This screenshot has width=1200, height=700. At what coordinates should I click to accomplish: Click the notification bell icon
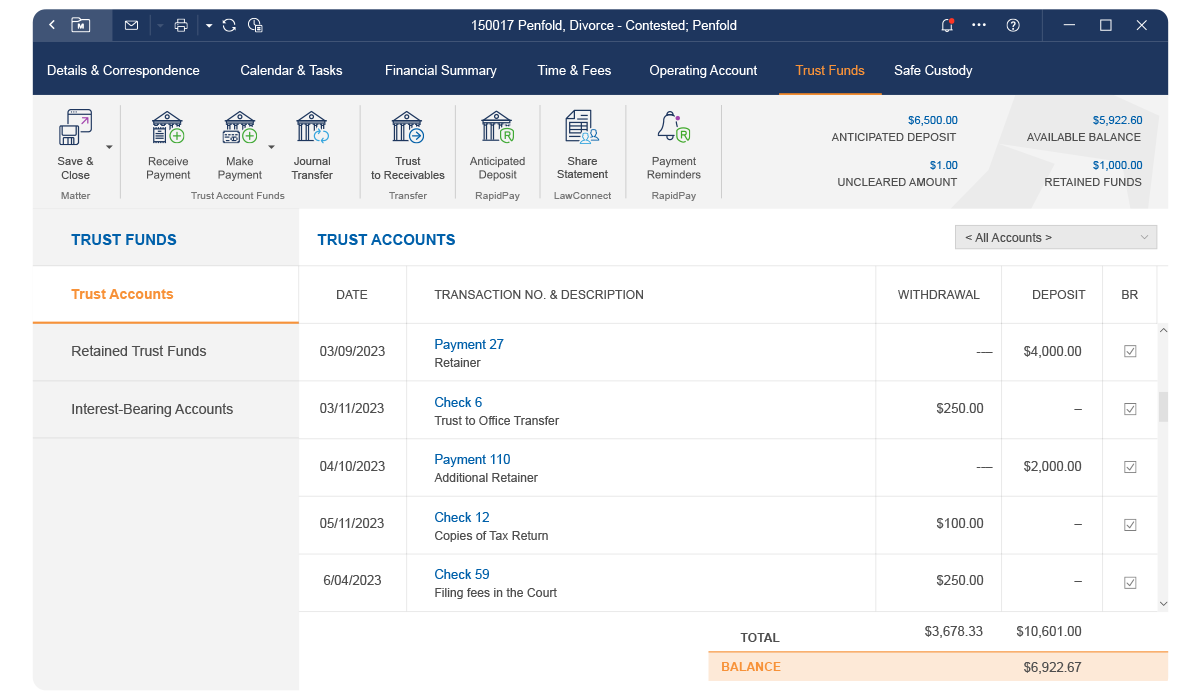tap(946, 25)
